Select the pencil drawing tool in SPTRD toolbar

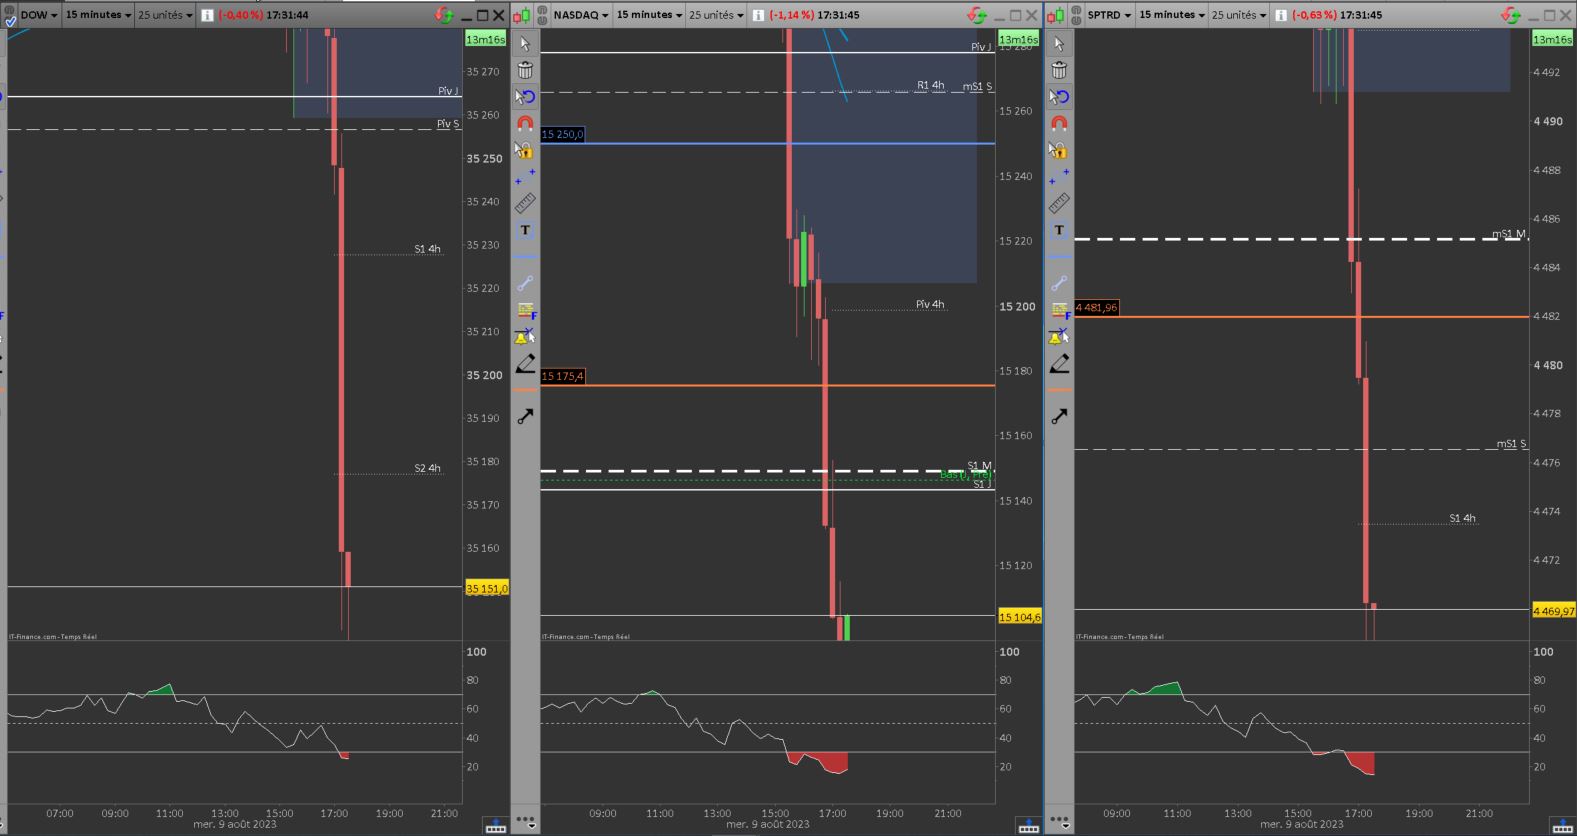point(1059,364)
